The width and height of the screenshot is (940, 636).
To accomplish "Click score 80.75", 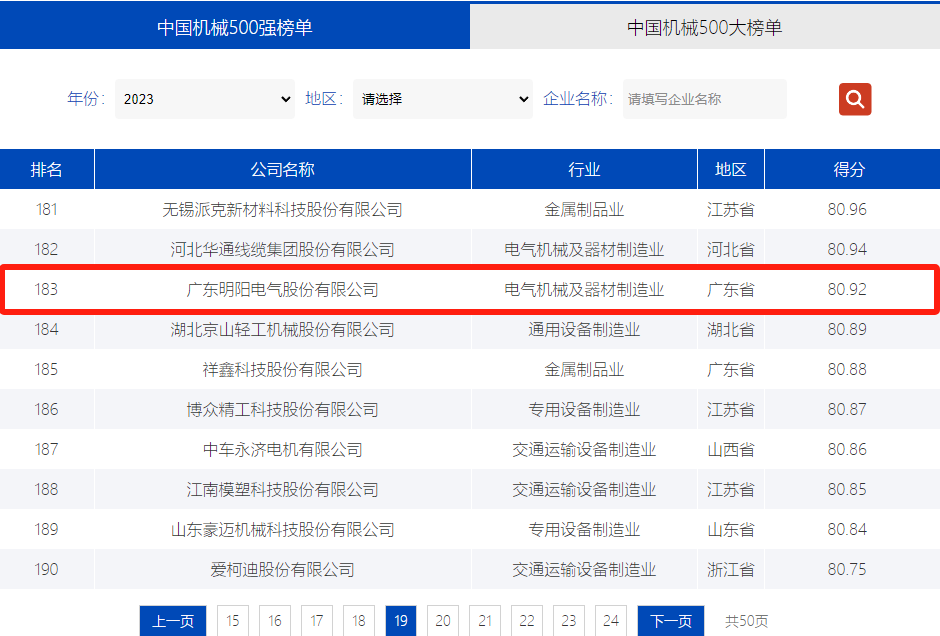I will coord(847,569).
